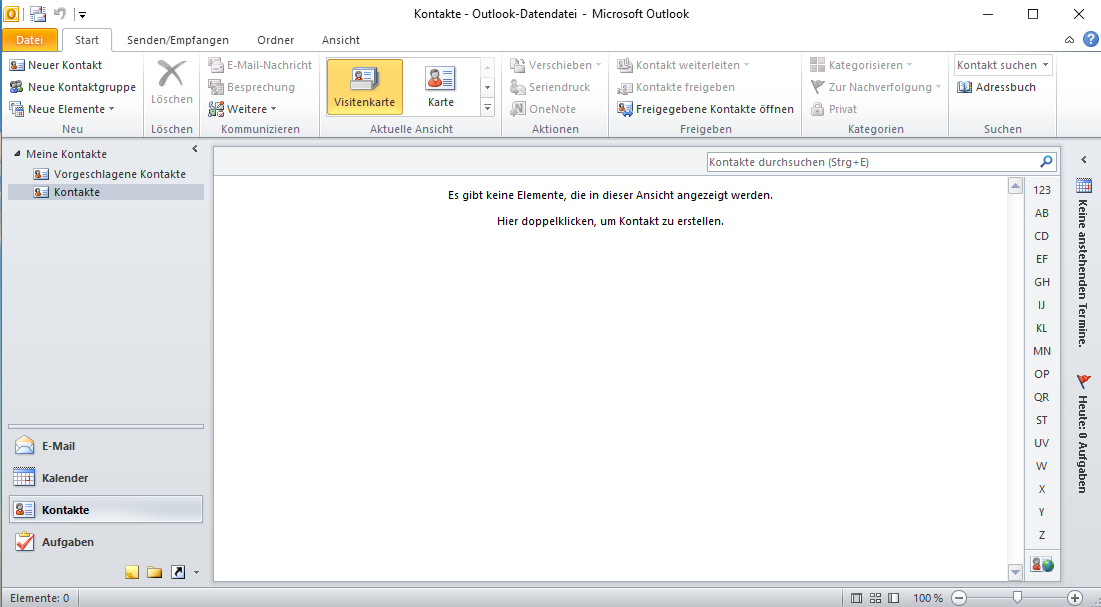This screenshot has height=607, width=1101.
Task: Click the Kontakte durchsuchen search box
Action: coord(872,162)
